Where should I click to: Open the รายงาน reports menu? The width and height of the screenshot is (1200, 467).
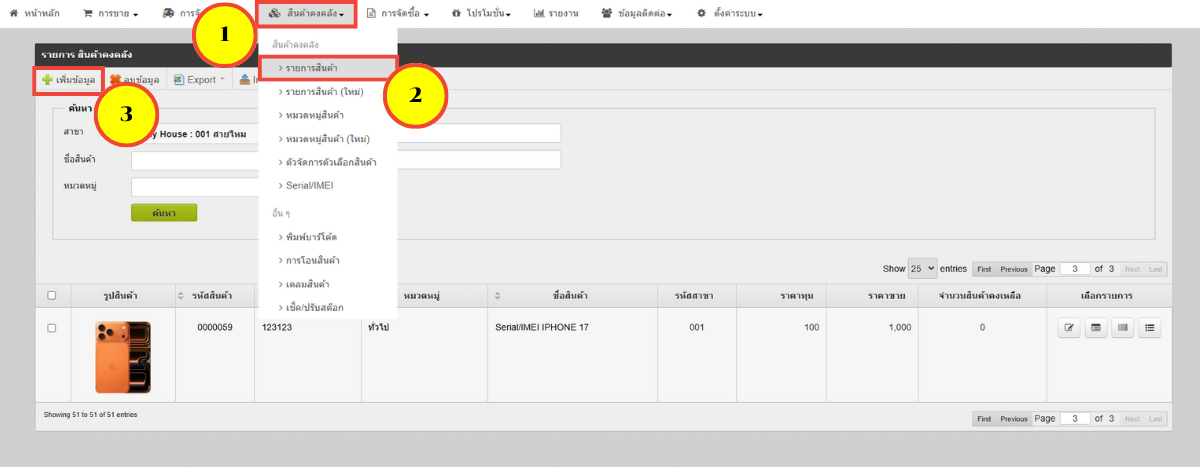pyautogui.click(x=557, y=14)
